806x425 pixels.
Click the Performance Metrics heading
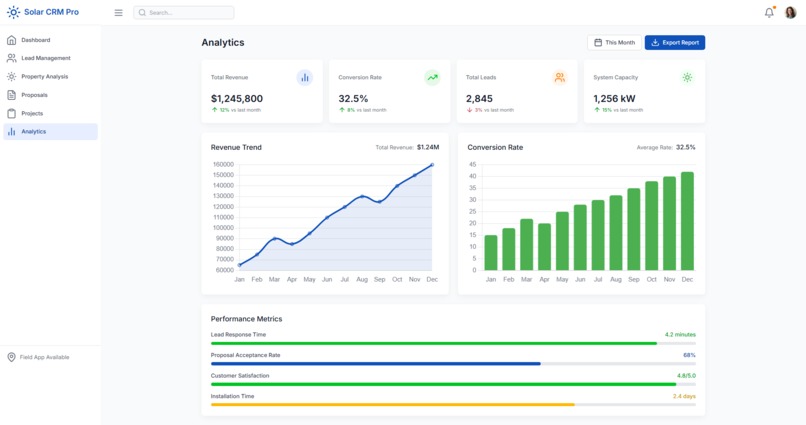tap(246, 319)
